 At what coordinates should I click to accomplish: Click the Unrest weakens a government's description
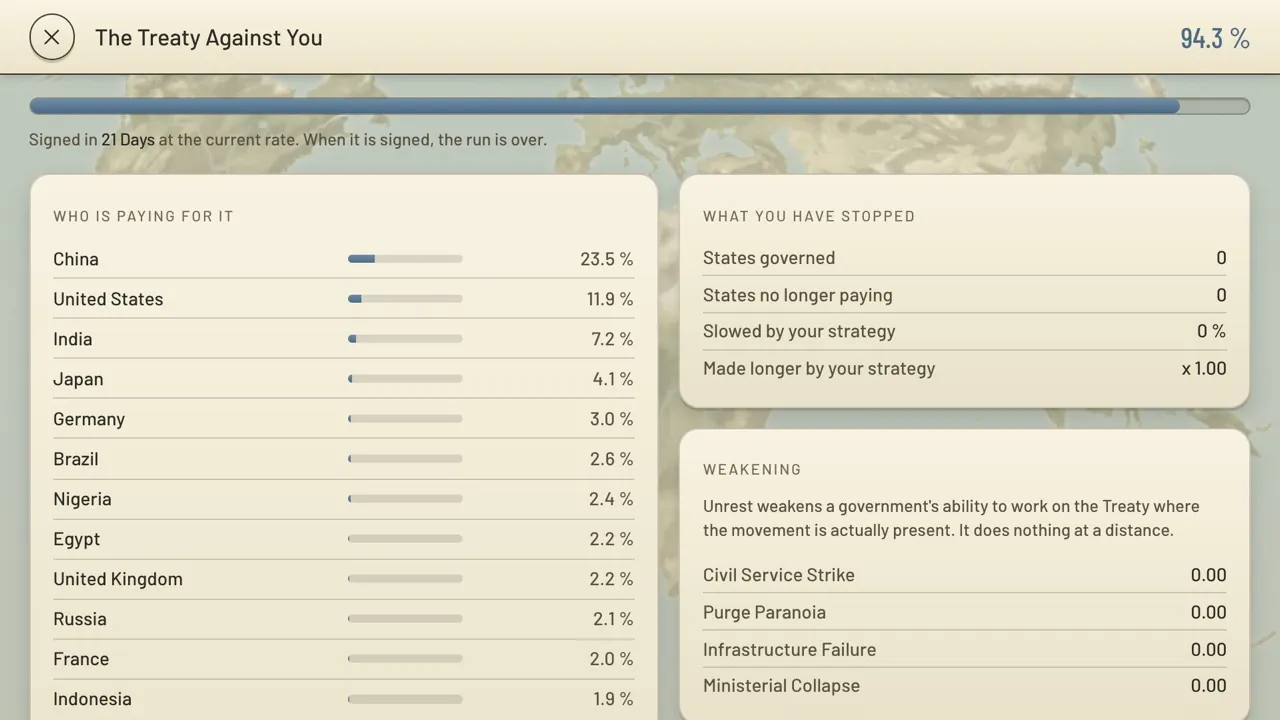(951, 518)
